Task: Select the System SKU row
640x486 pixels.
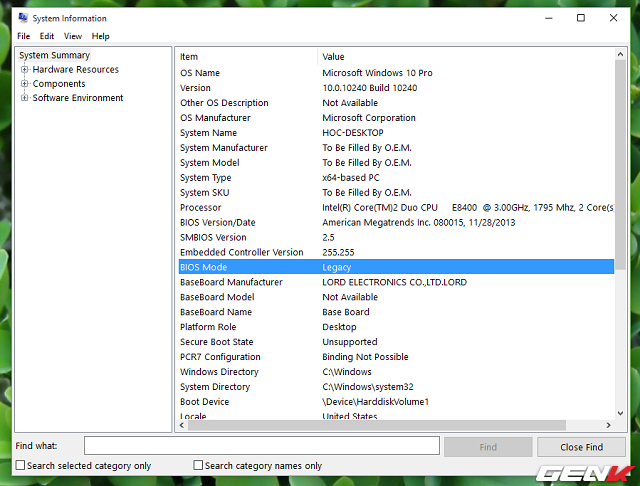Action: [396, 193]
